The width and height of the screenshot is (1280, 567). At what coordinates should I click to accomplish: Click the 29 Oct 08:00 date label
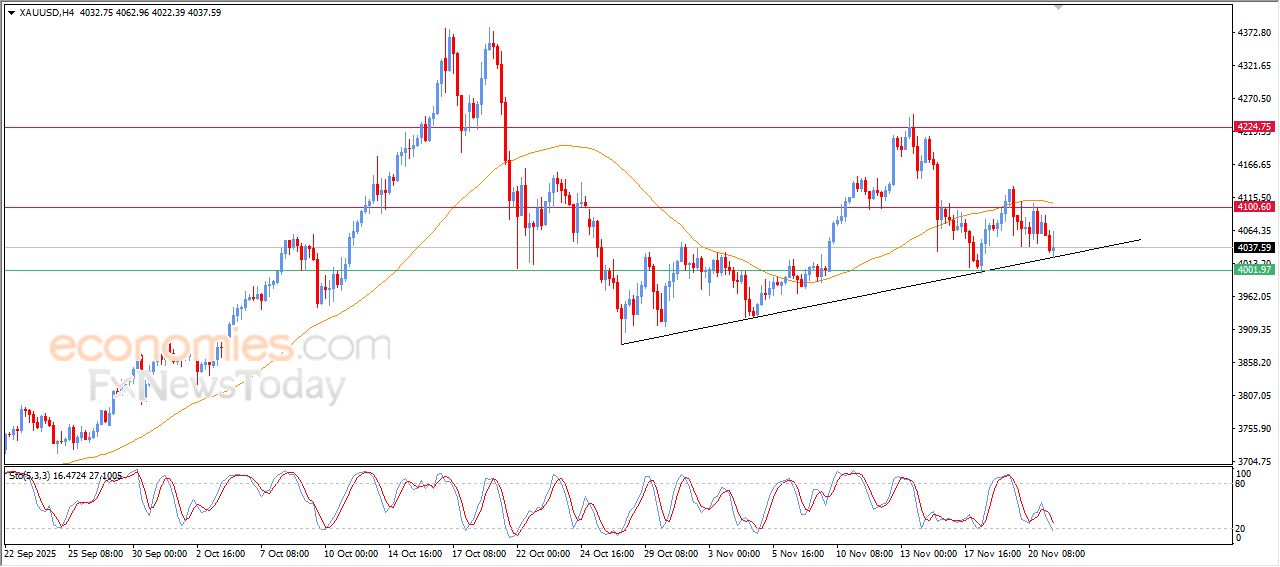(x=671, y=553)
